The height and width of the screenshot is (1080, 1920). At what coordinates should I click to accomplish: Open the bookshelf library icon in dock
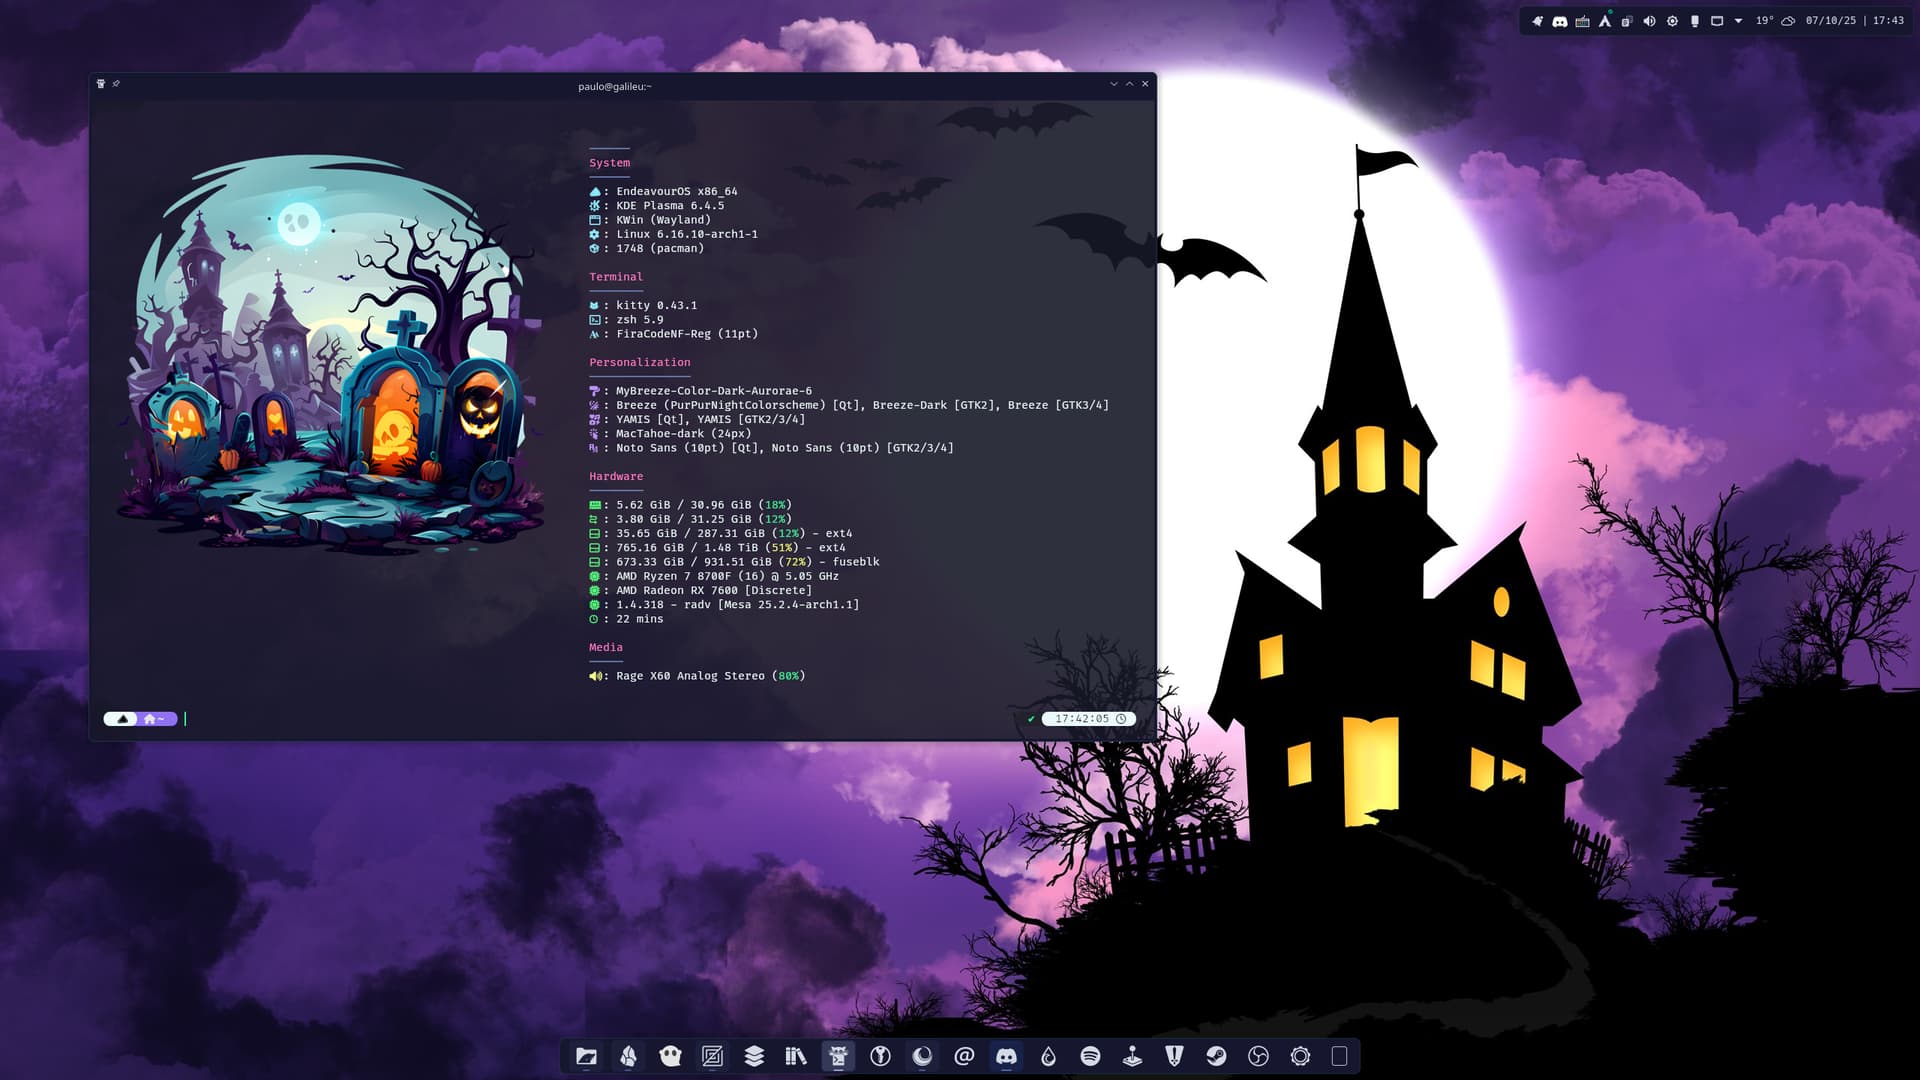click(796, 1056)
